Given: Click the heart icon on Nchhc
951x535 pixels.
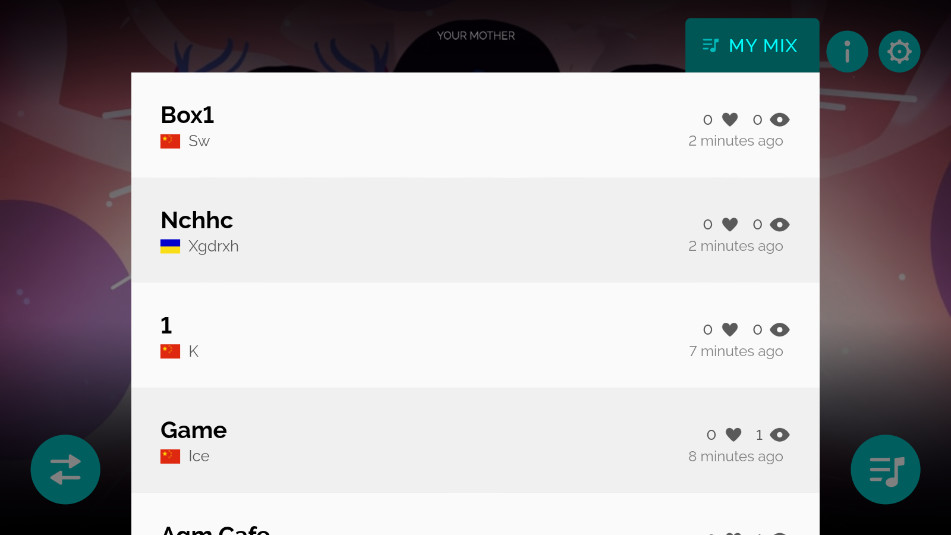Looking at the screenshot, I should pos(730,224).
